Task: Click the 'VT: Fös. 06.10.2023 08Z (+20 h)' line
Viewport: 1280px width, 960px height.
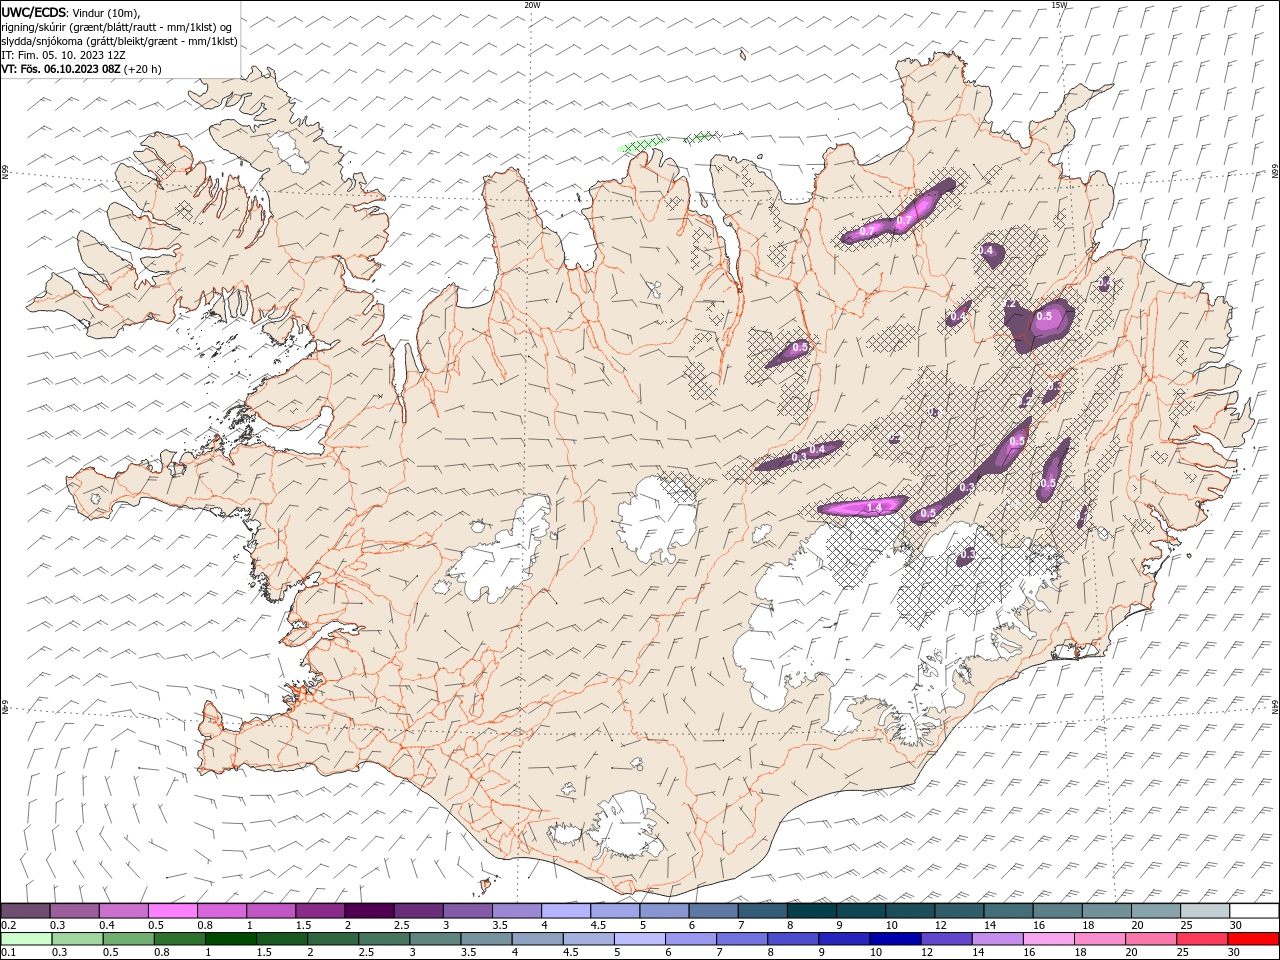Action: tap(81, 69)
